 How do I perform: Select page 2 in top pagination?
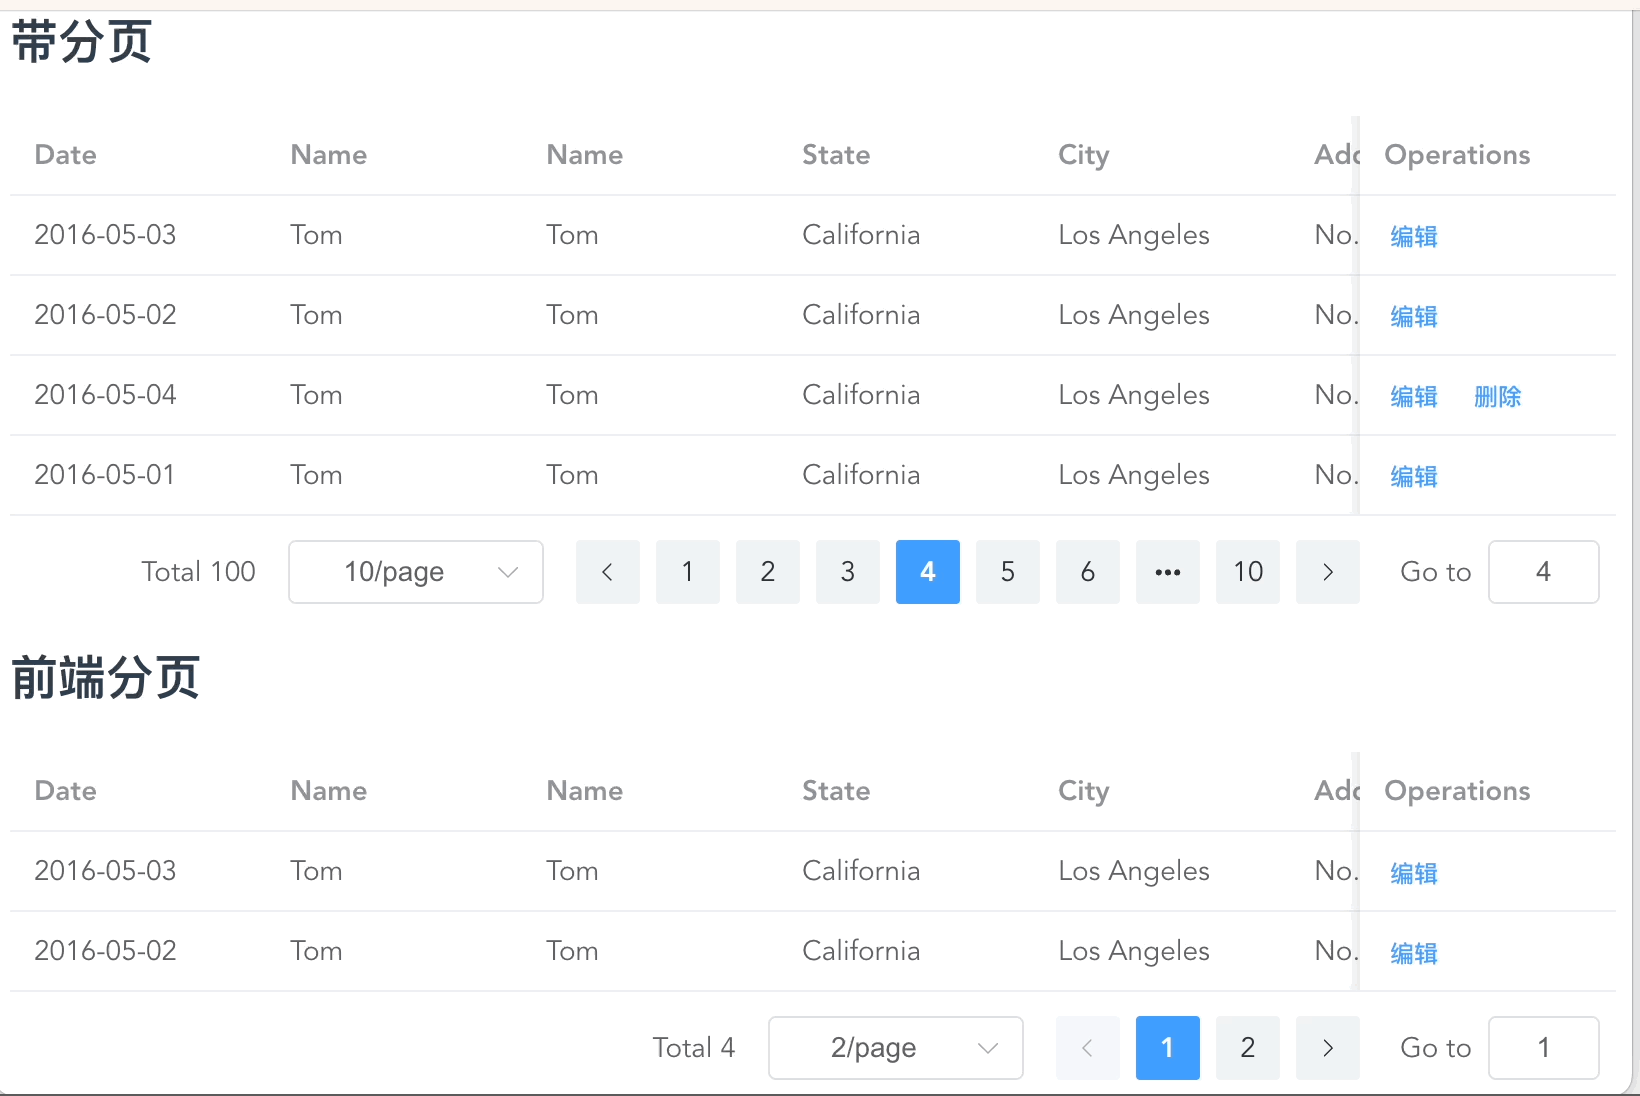pos(767,572)
